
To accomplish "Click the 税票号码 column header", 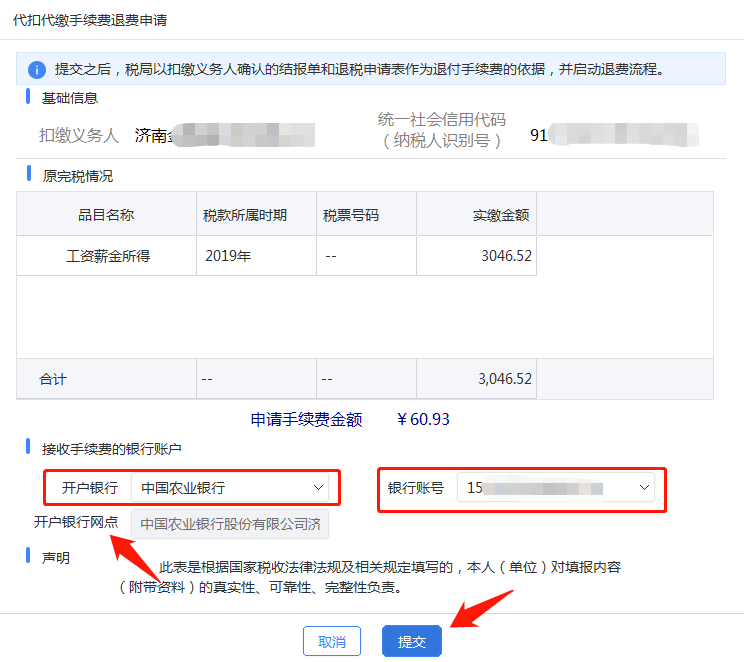I will [351, 215].
